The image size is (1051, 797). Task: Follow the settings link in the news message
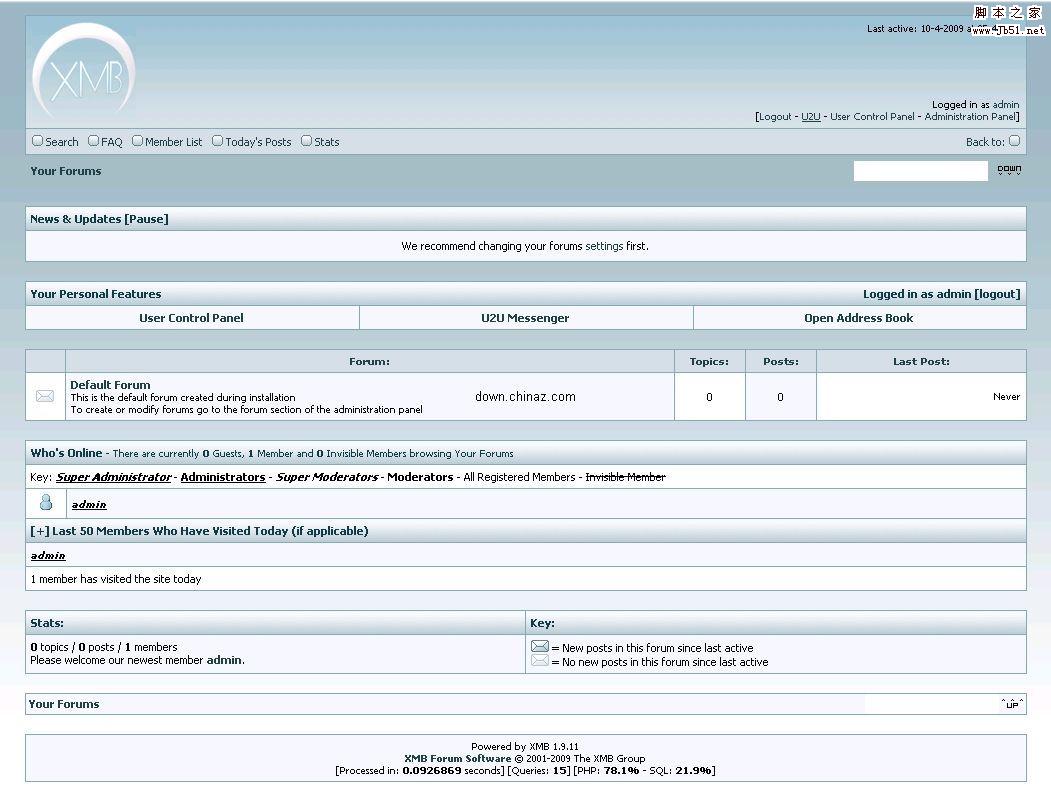point(604,246)
